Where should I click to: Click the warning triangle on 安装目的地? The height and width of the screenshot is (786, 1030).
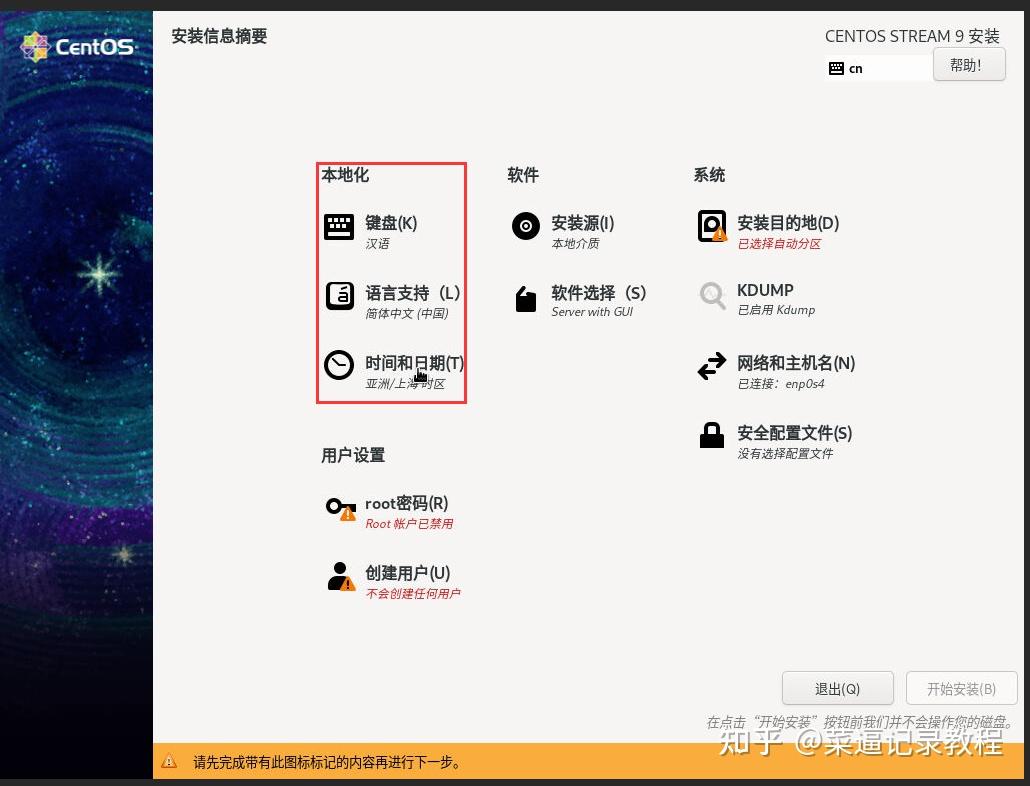coord(721,236)
